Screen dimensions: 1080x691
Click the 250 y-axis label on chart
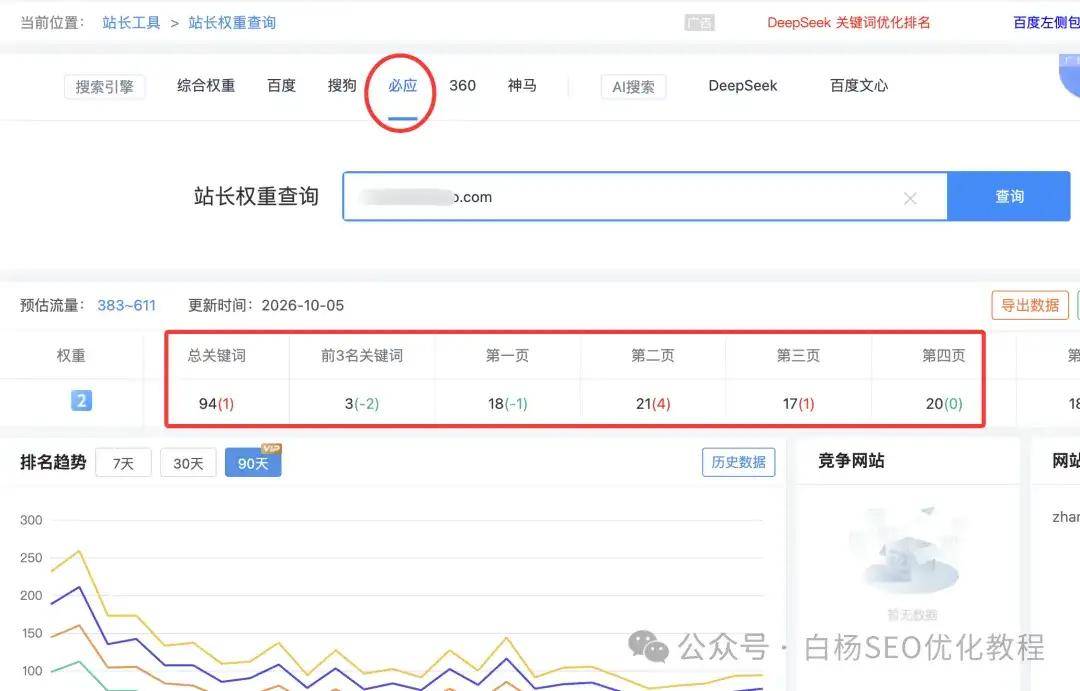click(x=31, y=558)
